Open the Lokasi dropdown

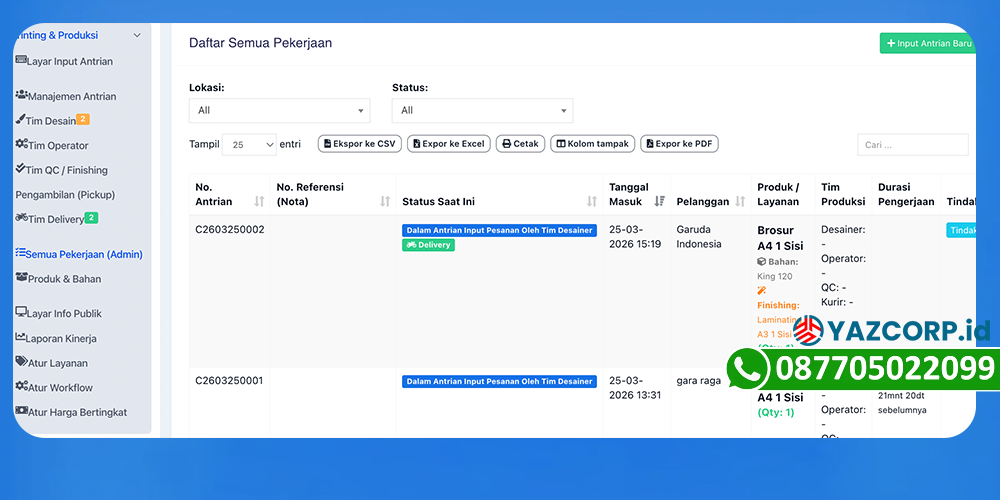click(x=279, y=110)
